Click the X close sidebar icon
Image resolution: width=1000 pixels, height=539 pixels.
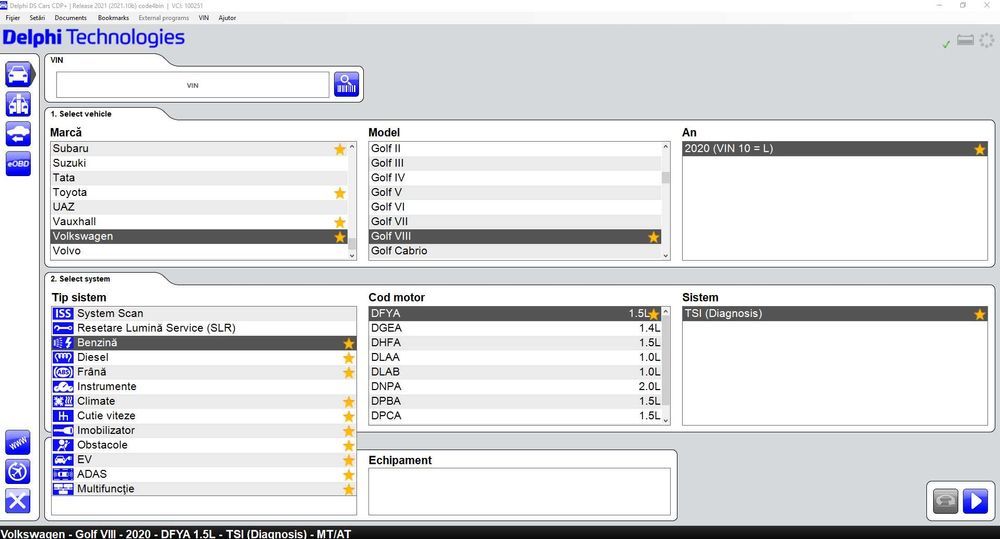(x=18, y=501)
